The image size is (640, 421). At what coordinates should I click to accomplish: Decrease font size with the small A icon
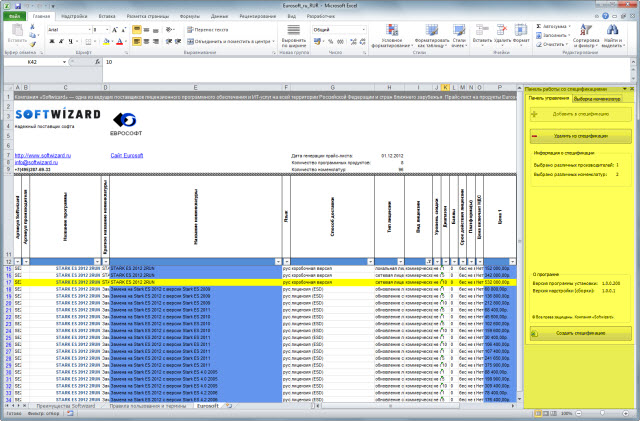click(124, 30)
